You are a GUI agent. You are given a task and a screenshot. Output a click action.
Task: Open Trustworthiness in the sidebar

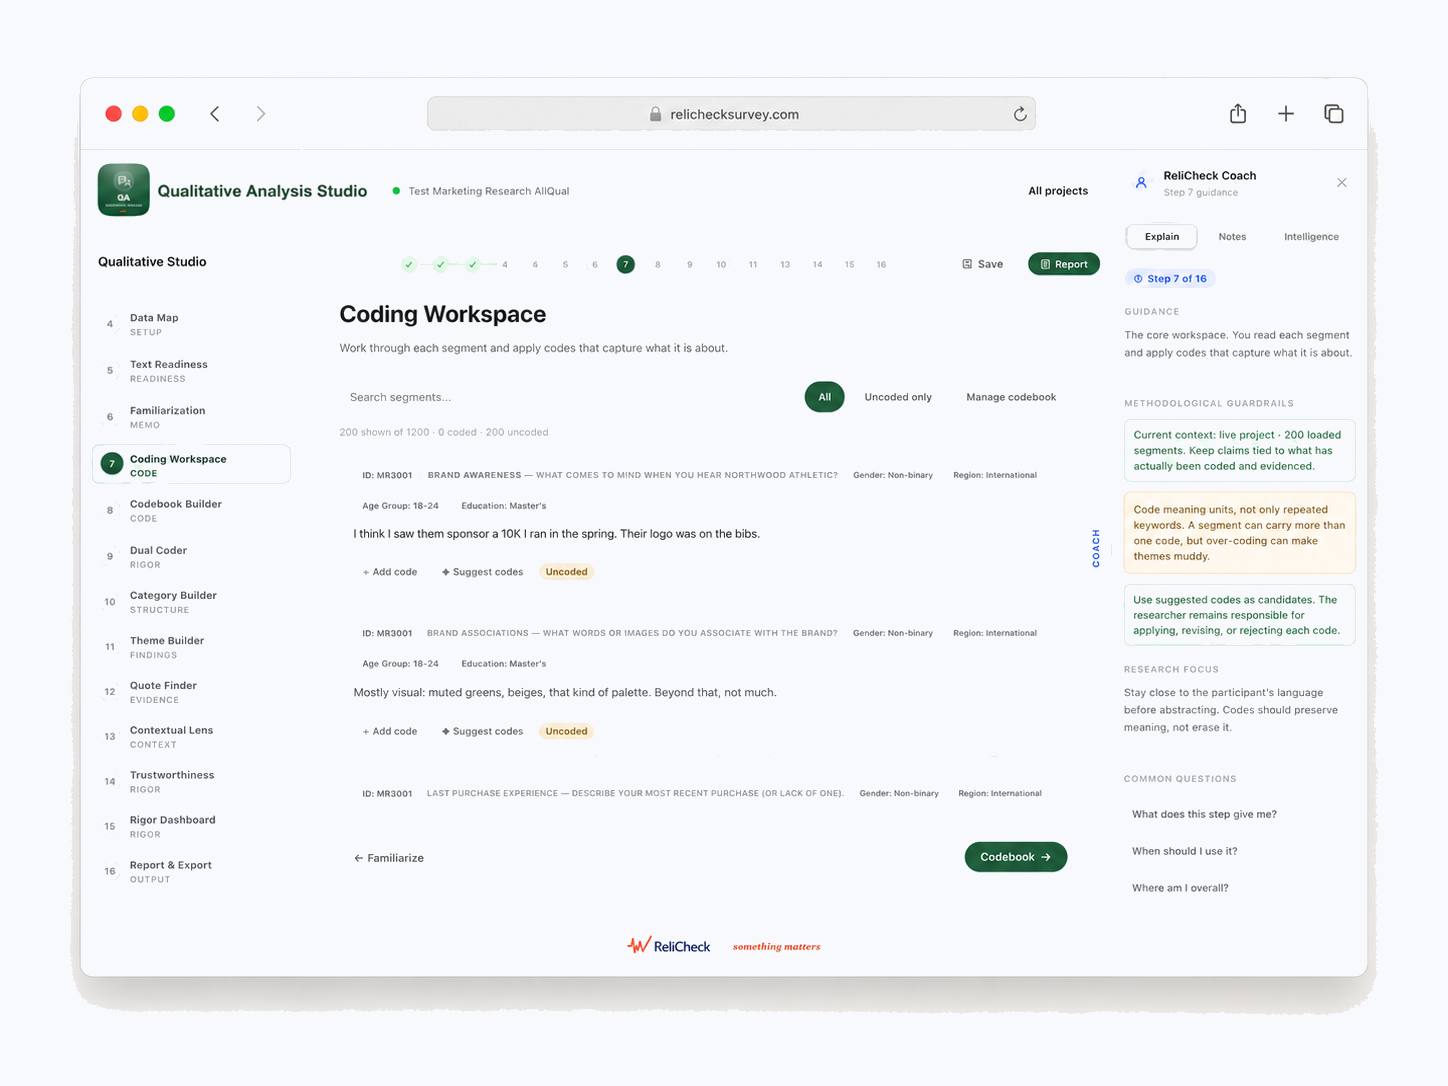coord(191,782)
